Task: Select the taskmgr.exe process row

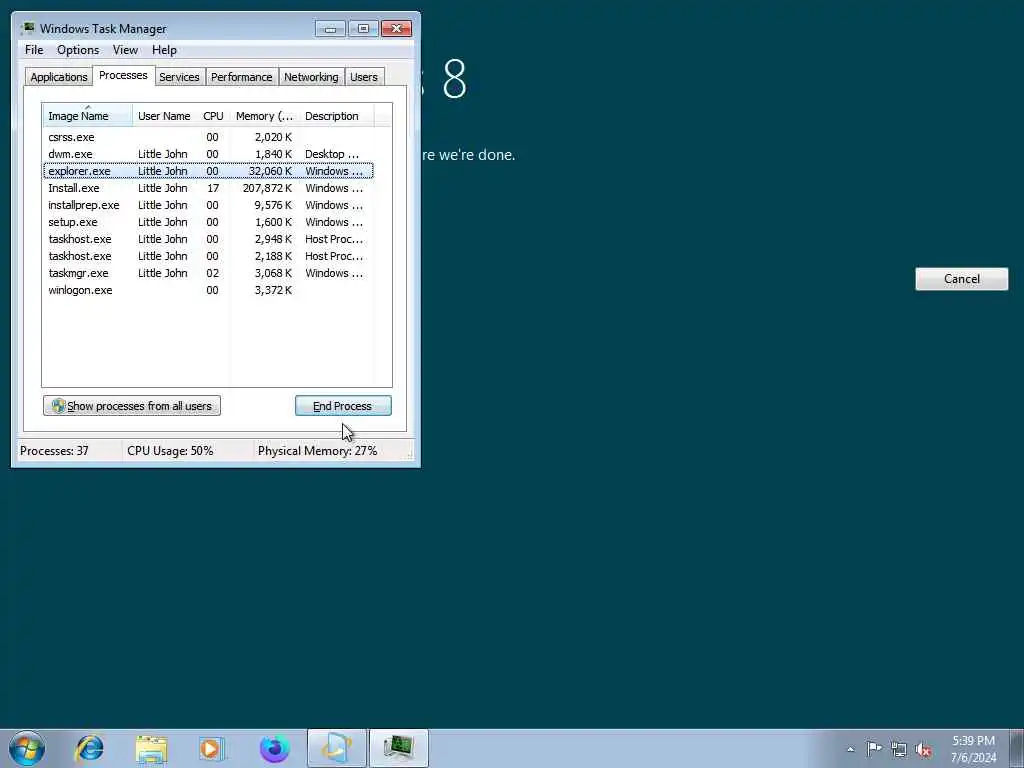Action: coord(208,273)
